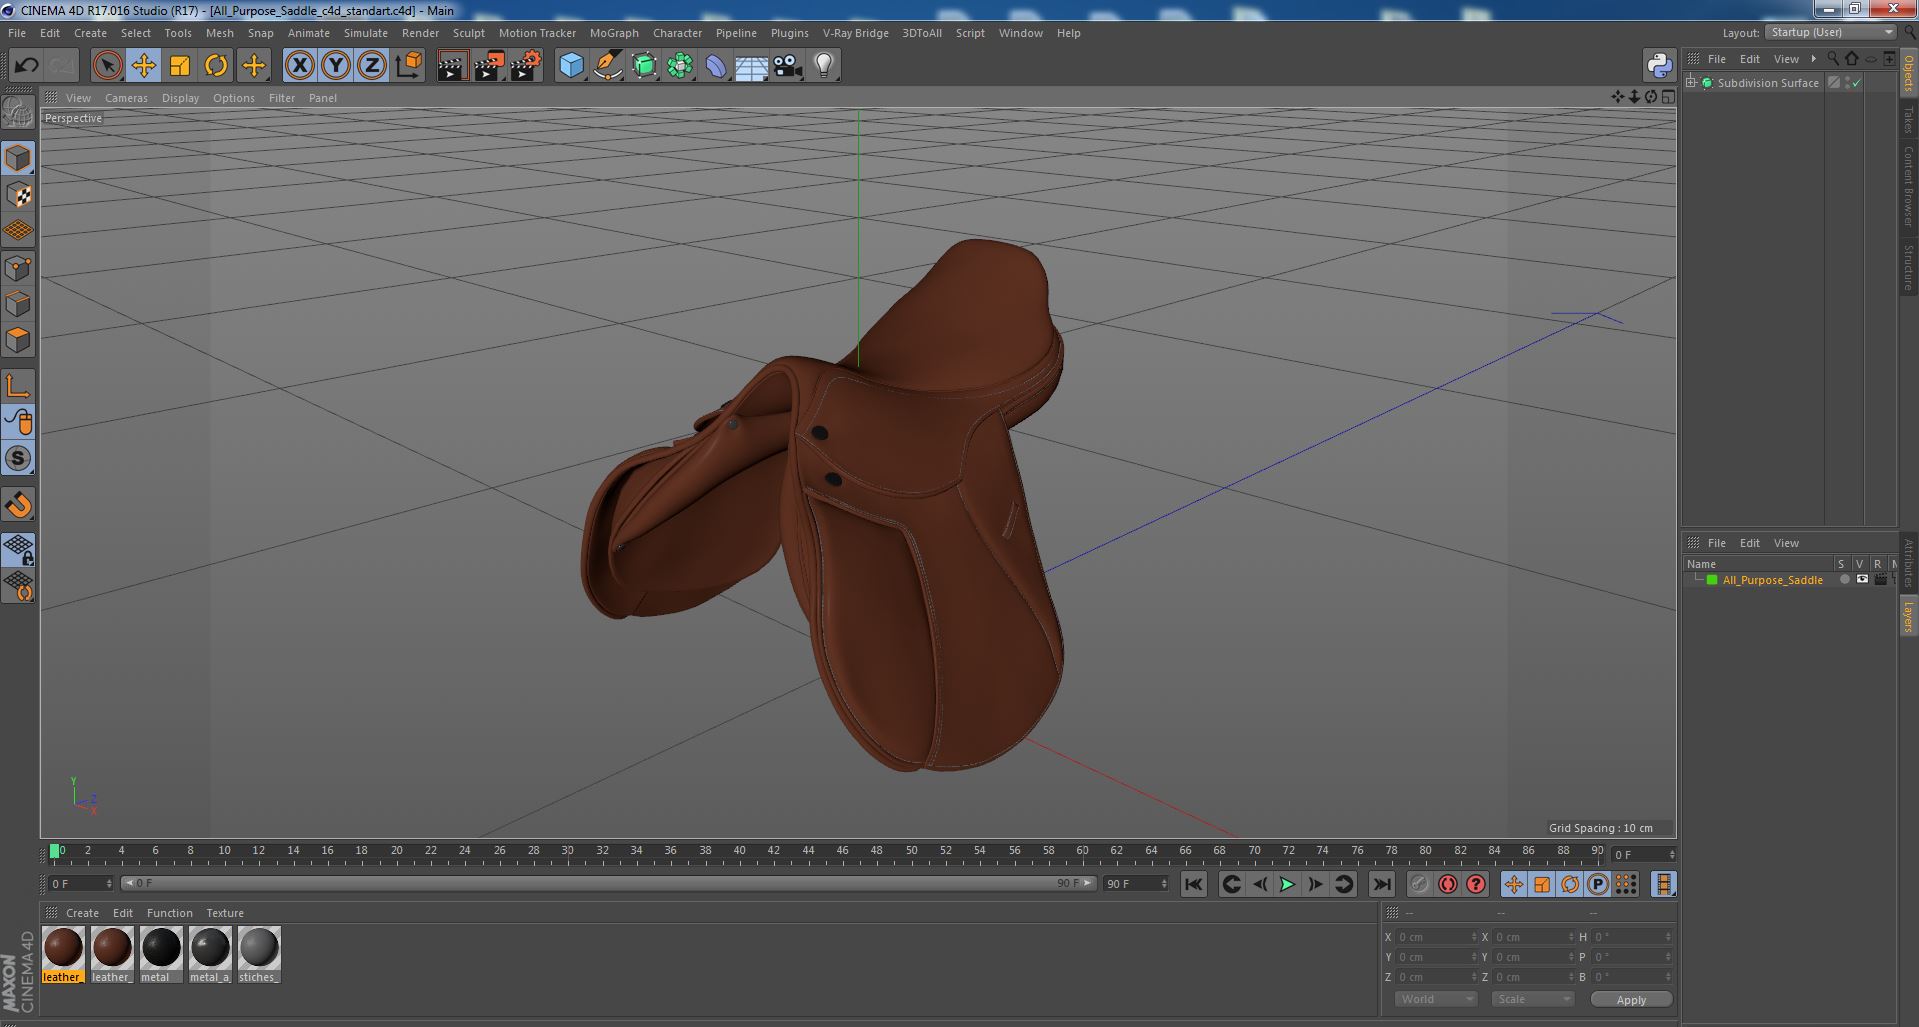The image size is (1919, 1027).
Task: Toggle coordinate system icon
Action: [408, 66]
